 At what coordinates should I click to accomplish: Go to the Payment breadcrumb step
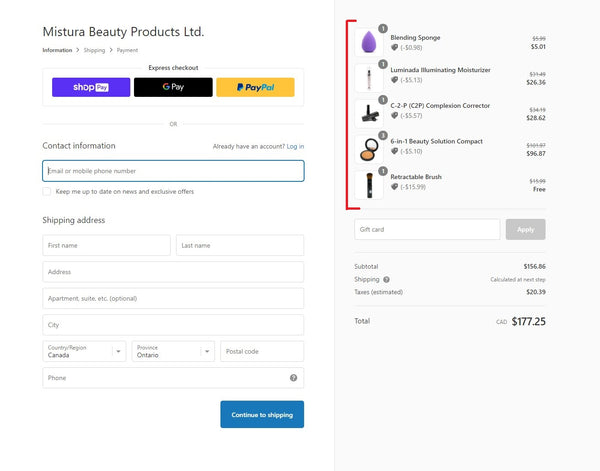[127, 49]
